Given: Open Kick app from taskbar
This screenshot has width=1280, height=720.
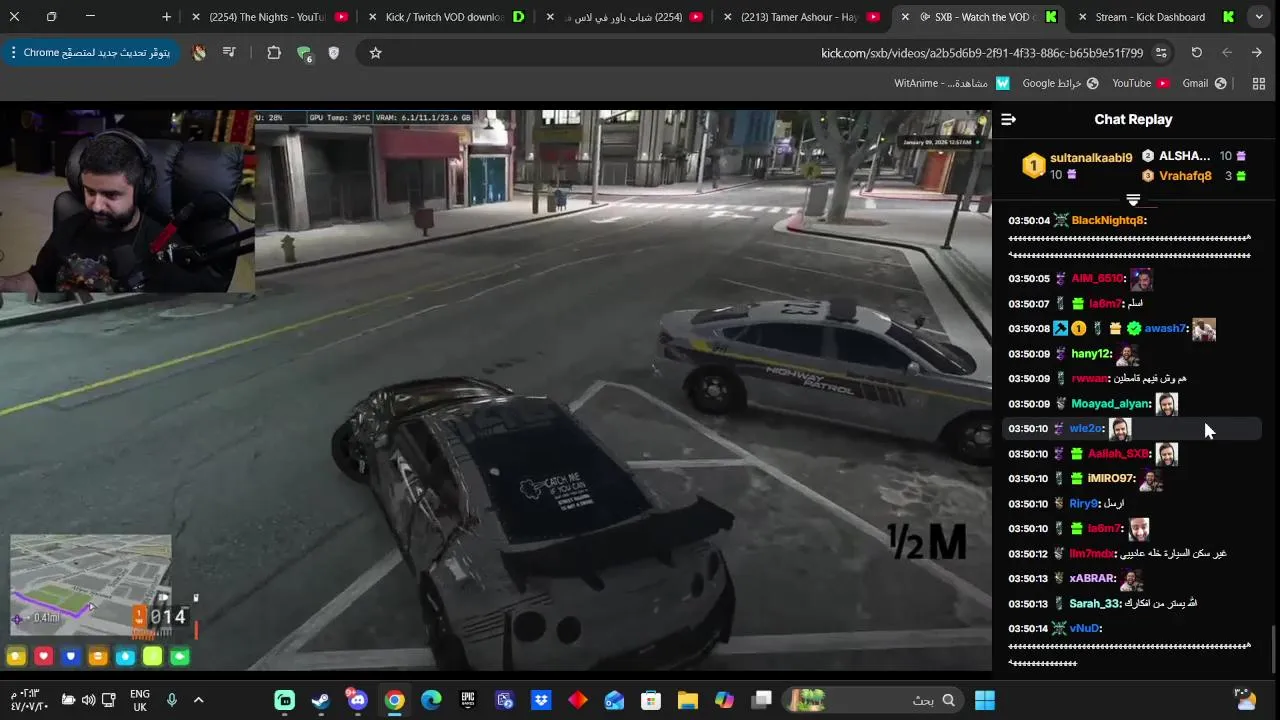Looking at the screenshot, I should [285, 700].
